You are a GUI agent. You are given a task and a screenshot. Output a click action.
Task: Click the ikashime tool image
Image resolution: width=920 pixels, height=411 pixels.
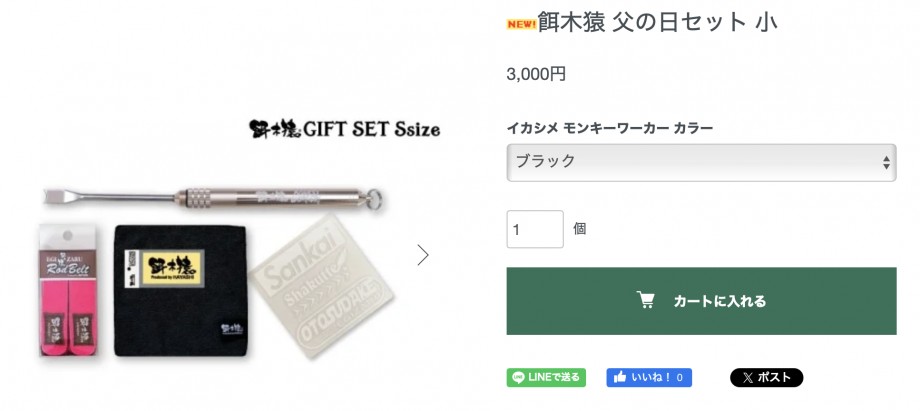(x=213, y=198)
